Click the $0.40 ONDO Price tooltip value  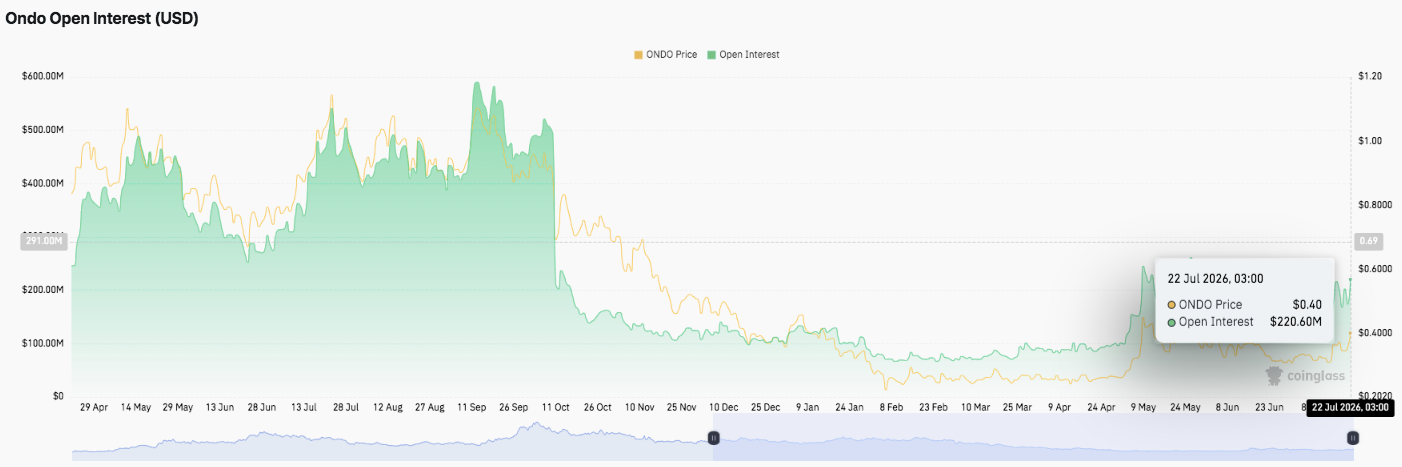click(1307, 304)
